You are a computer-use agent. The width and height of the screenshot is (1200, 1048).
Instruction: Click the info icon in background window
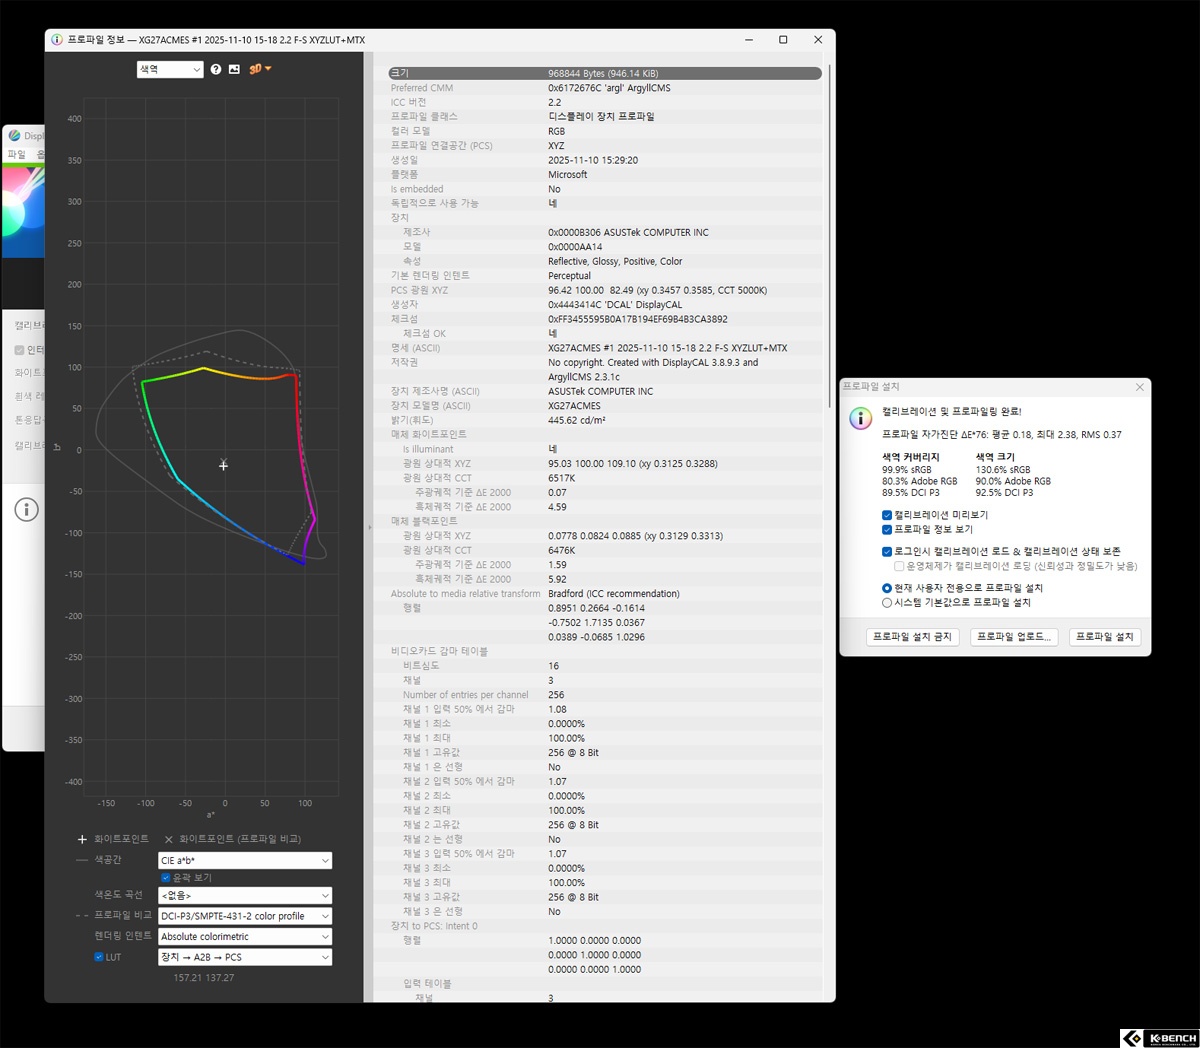[x=27, y=510]
